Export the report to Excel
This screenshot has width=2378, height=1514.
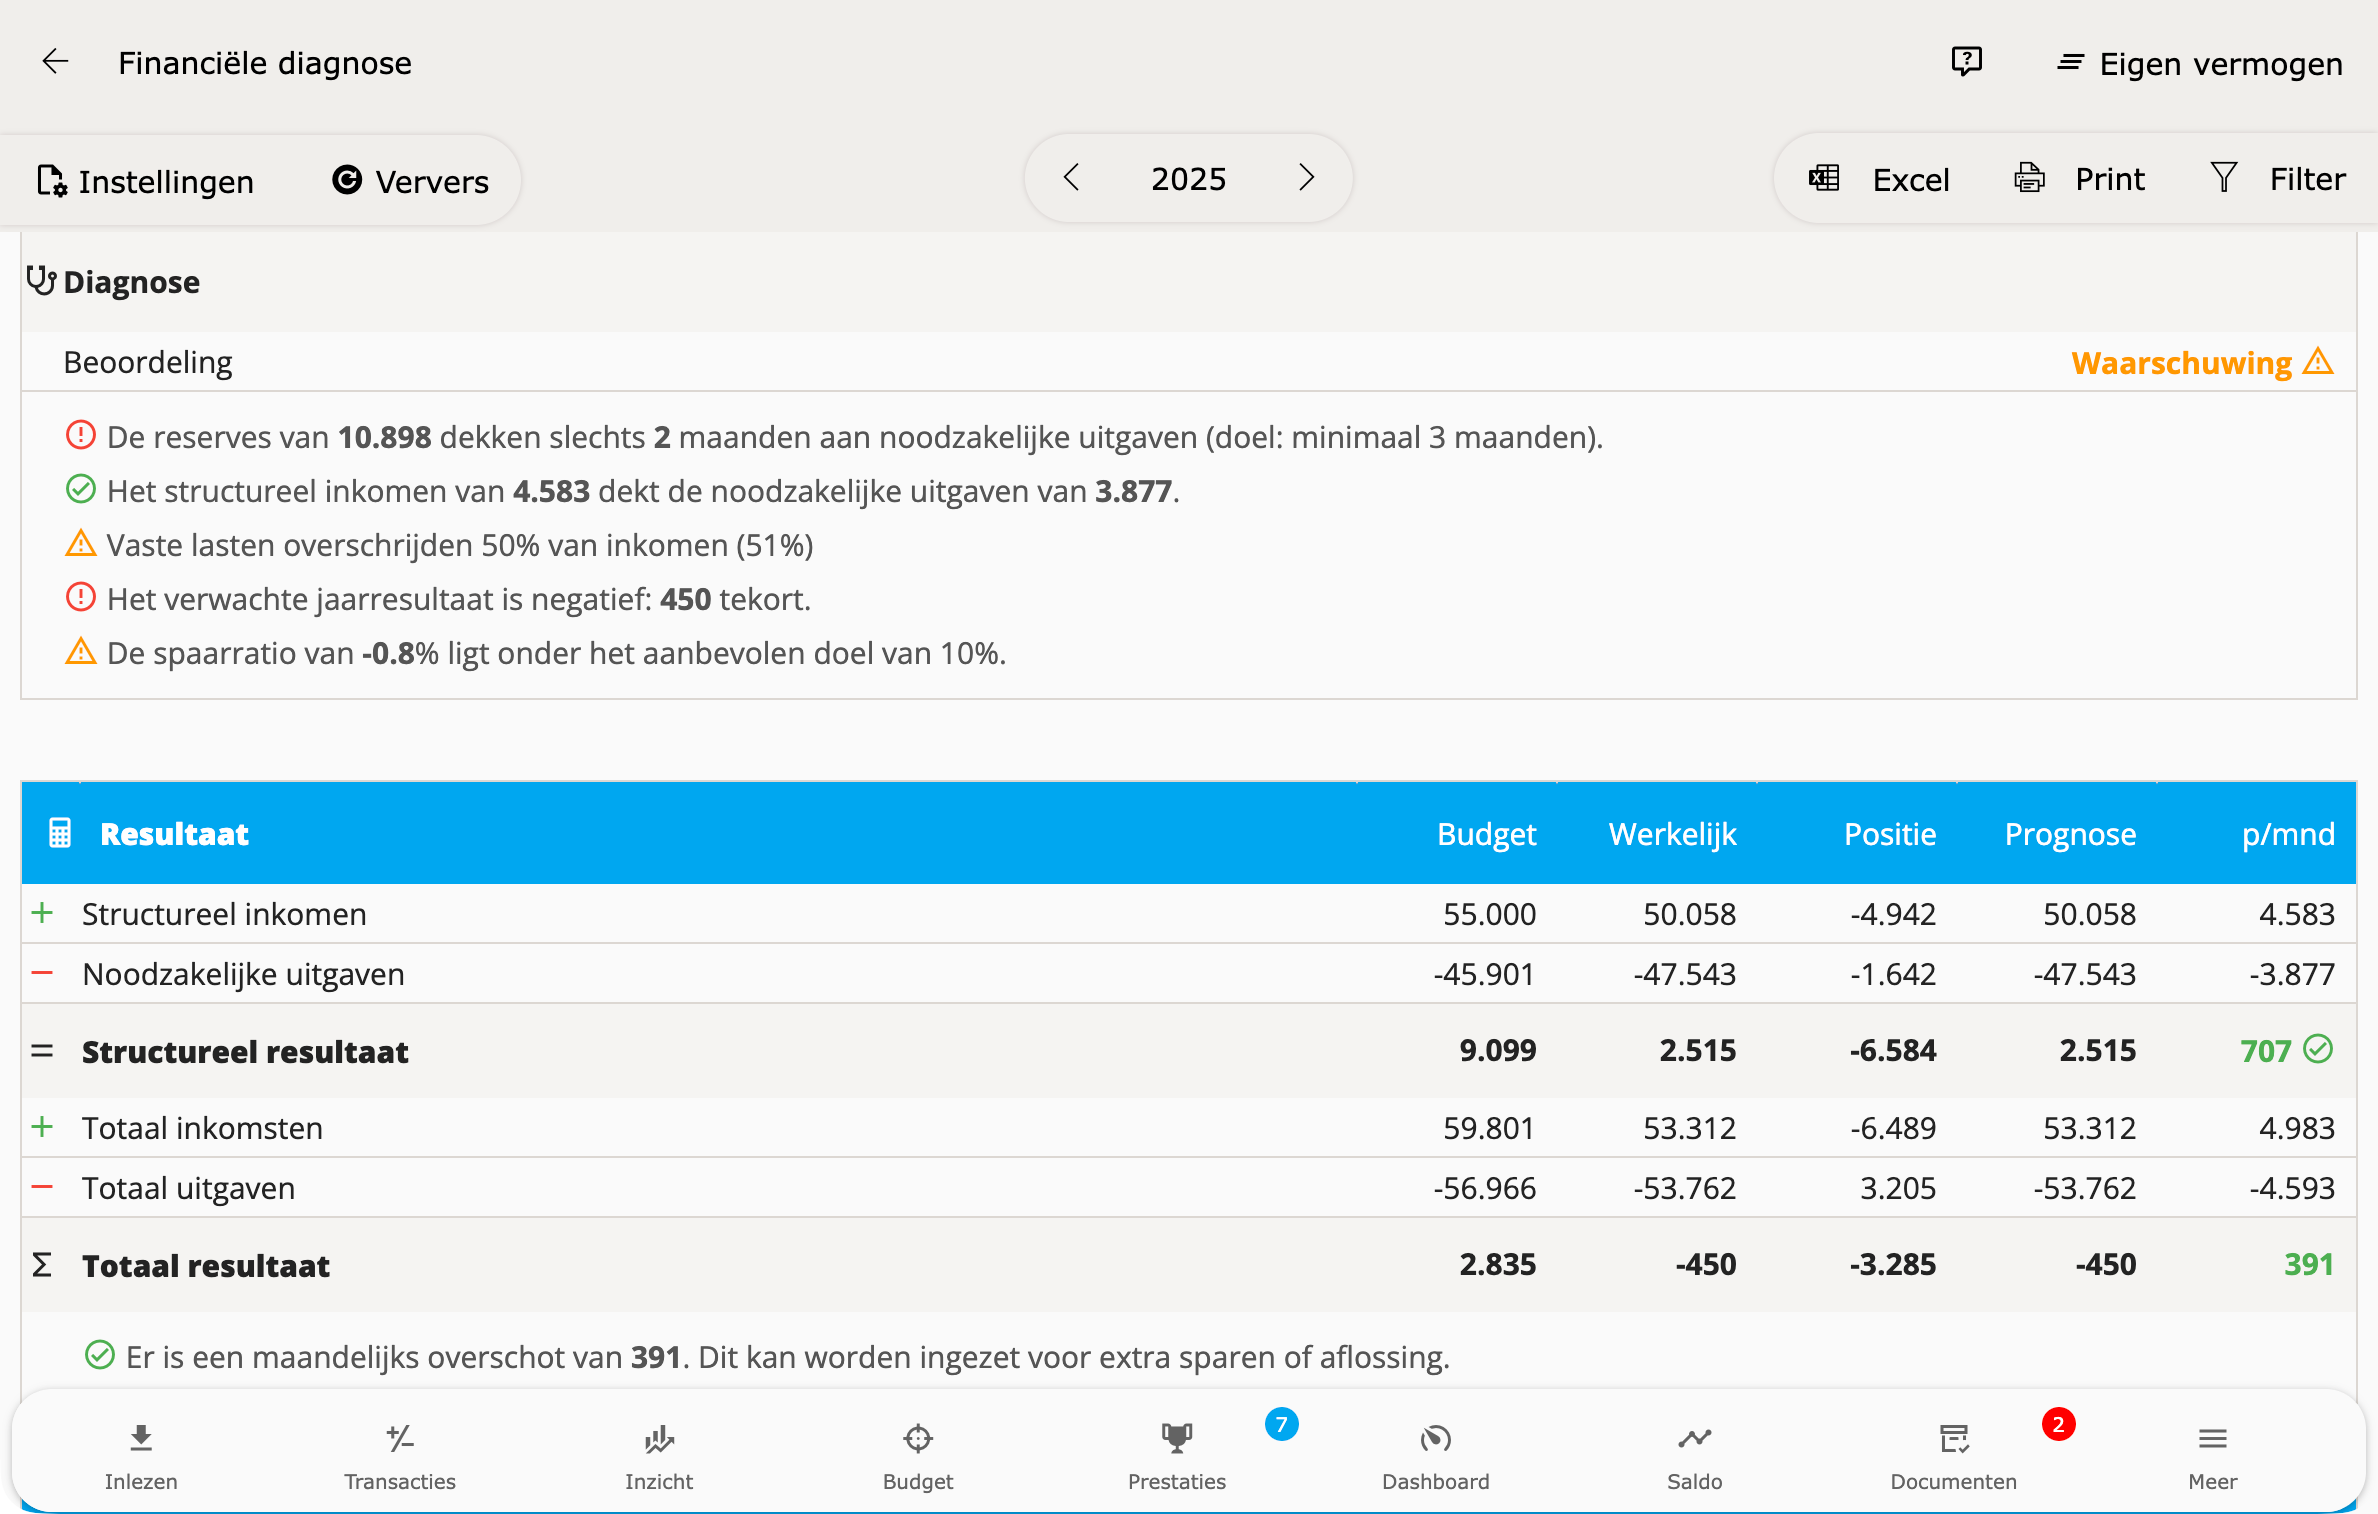pyautogui.click(x=1879, y=179)
